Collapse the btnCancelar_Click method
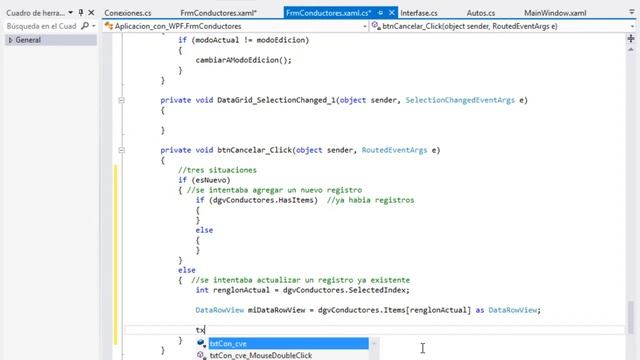Screen dimensions: 640x360 pos(121,150)
